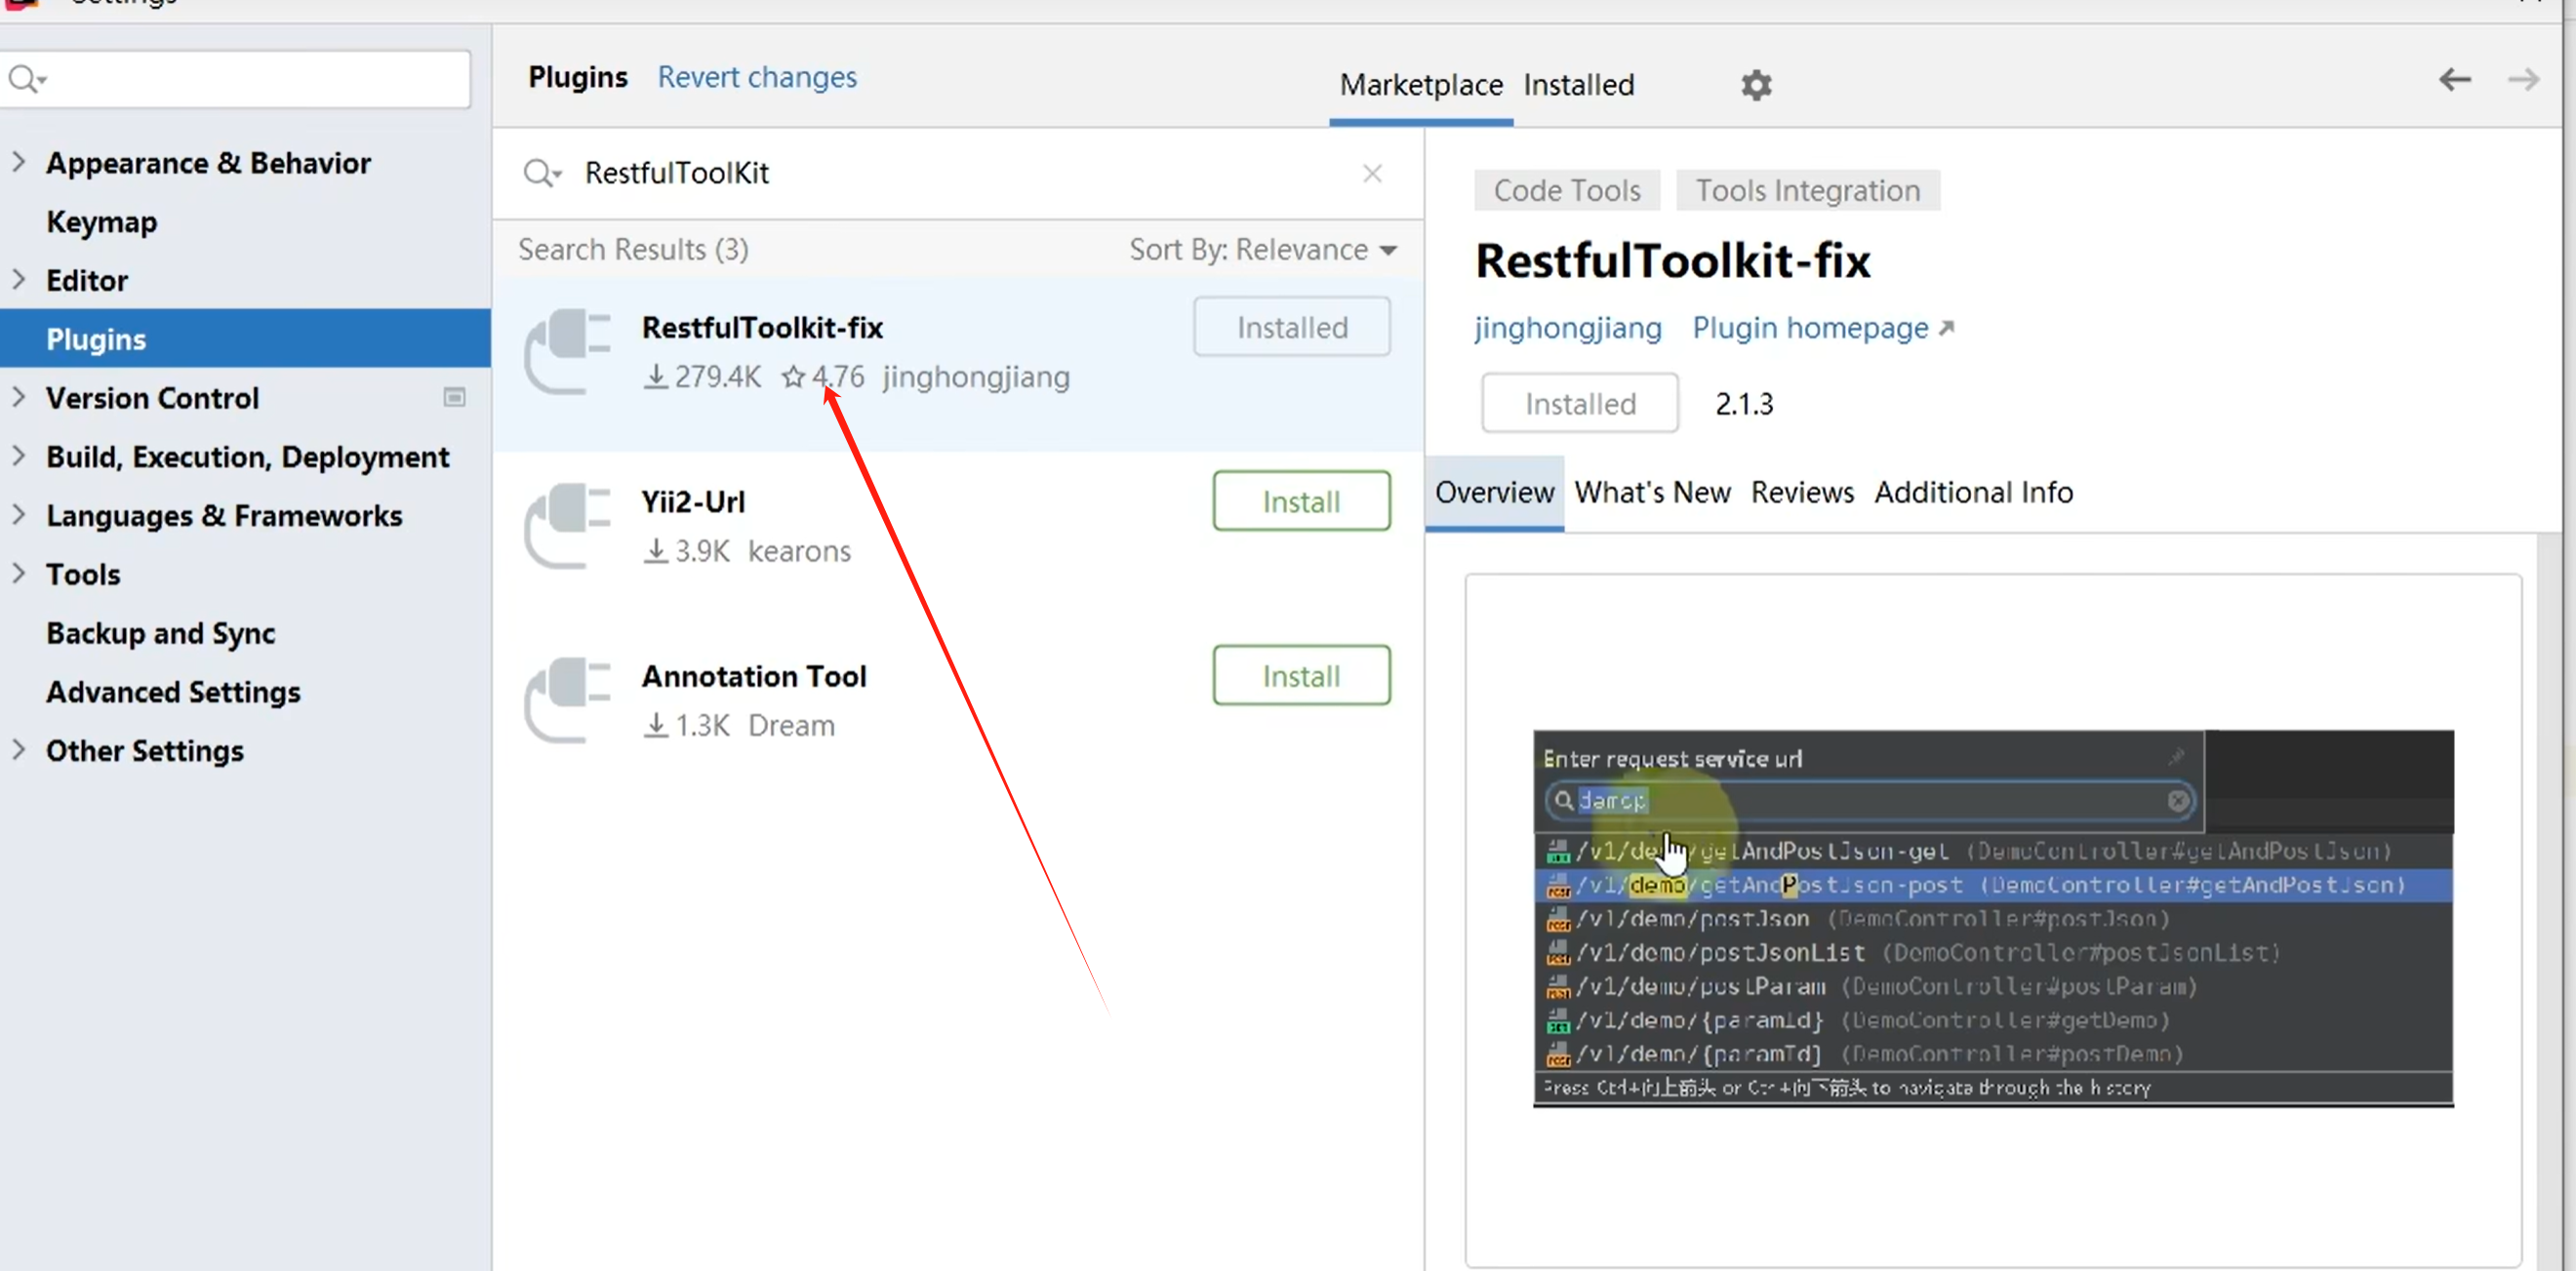Expand Build, Execution, Deployment group
This screenshot has height=1271, width=2576.
[x=18, y=456]
